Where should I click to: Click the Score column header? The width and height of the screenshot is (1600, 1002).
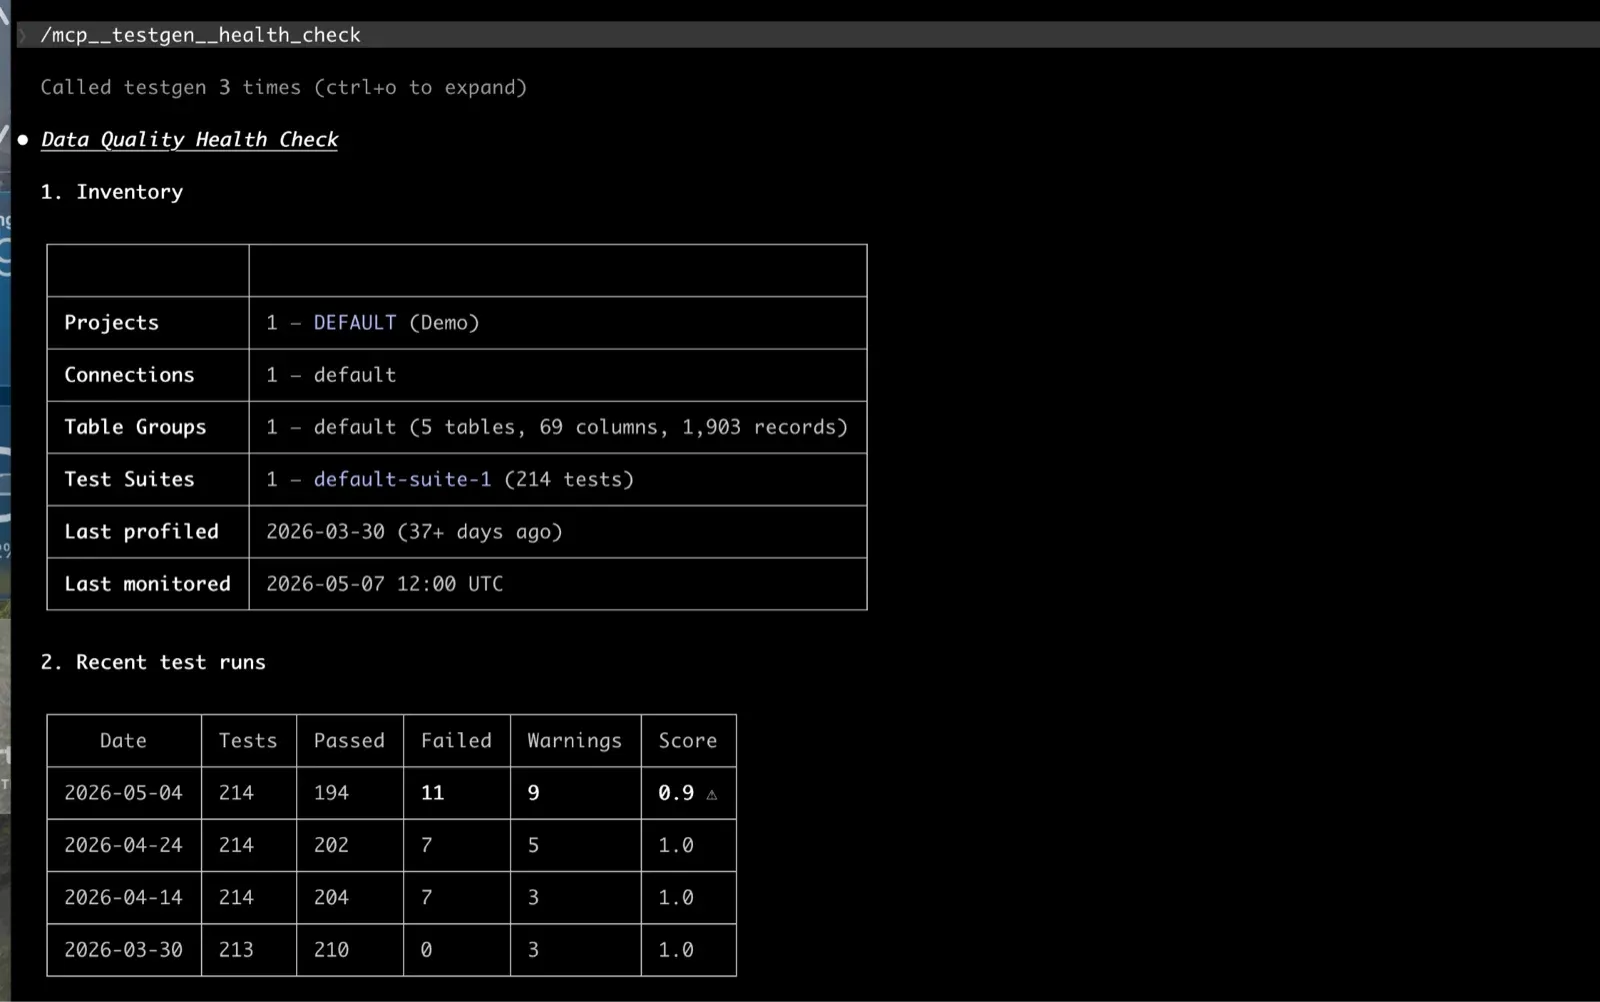coord(687,741)
